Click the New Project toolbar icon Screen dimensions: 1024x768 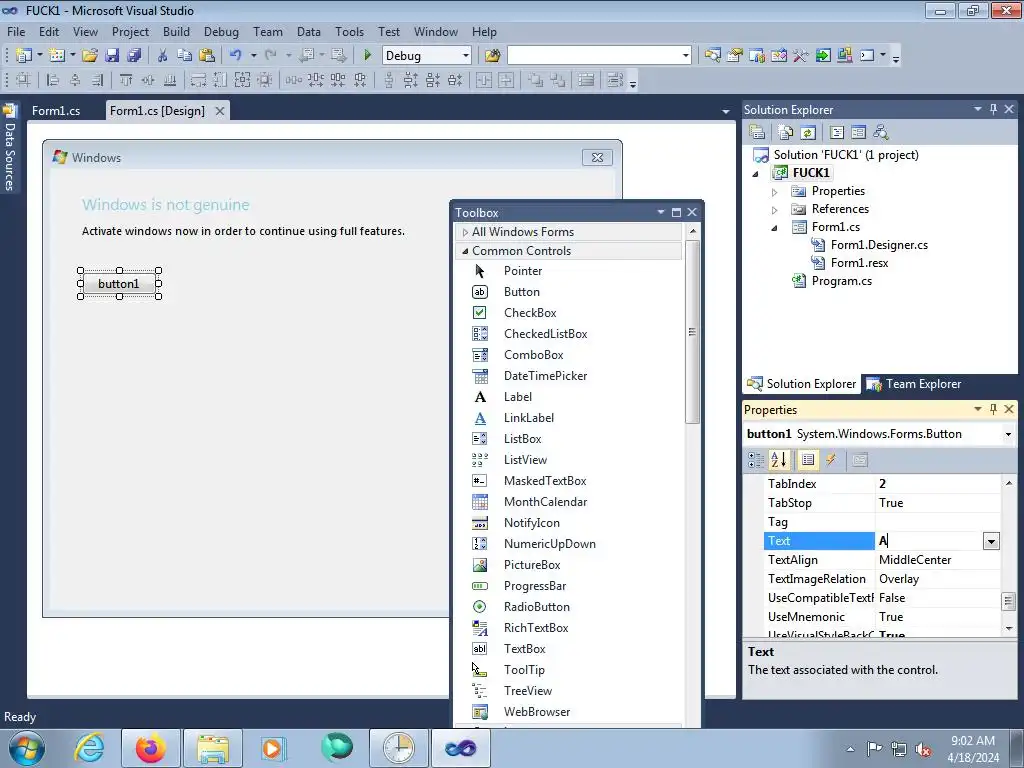24,56
